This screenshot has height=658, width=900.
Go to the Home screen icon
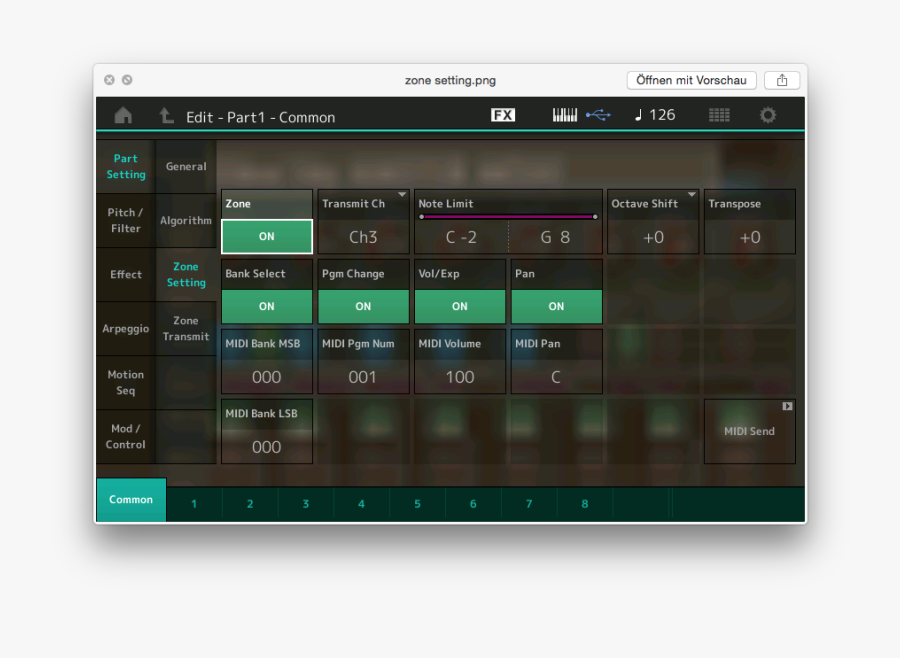[x=123, y=116]
